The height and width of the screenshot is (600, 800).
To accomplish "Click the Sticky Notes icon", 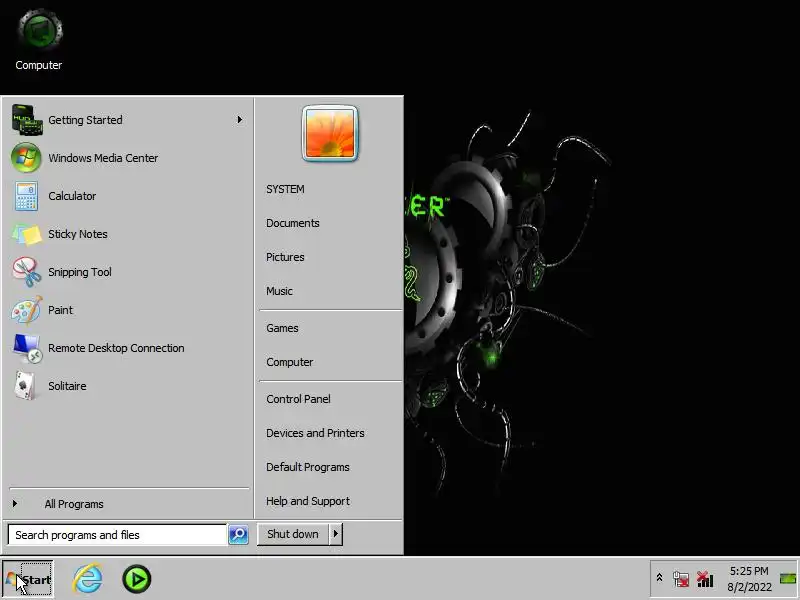I will [27, 234].
